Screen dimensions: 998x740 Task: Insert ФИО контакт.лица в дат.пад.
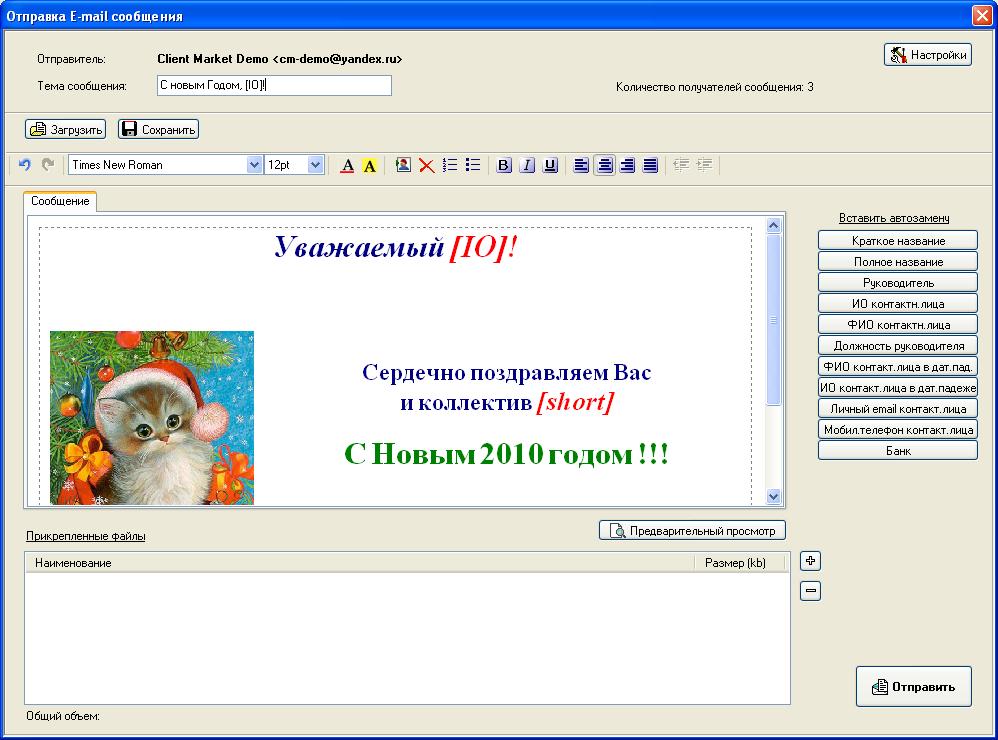click(x=898, y=367)
